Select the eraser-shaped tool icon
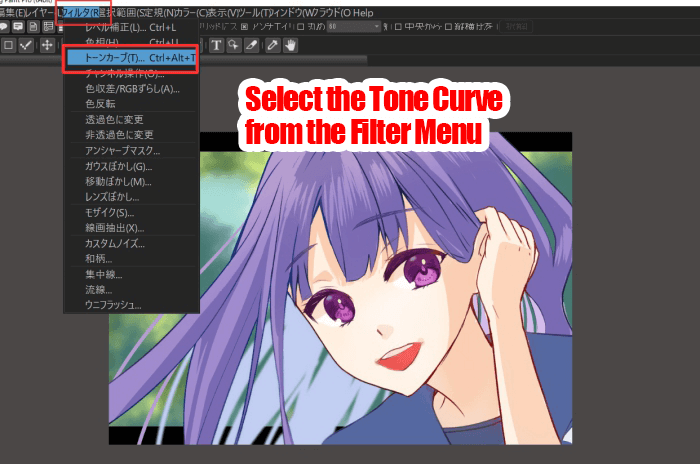Image resolution: width=700 pixels, height=464 pixels. tap(252, 45)
